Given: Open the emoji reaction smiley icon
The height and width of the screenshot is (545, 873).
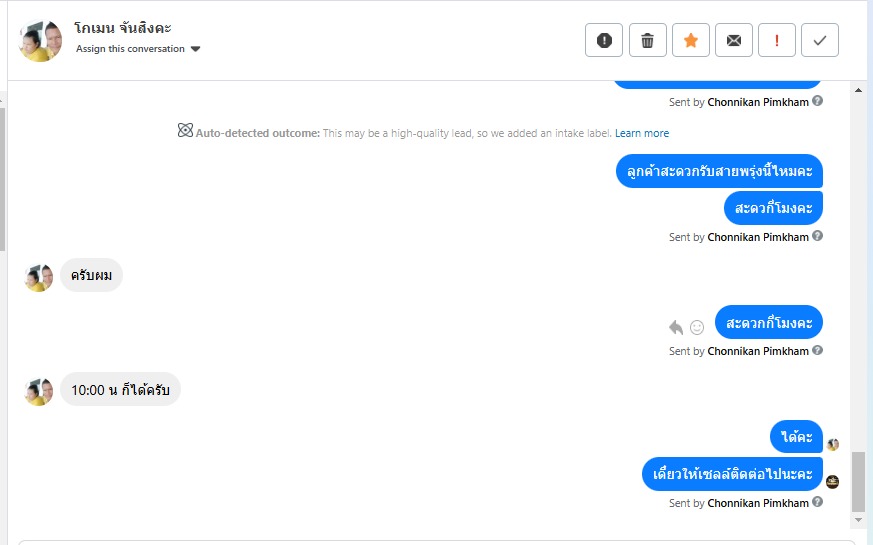Looking at the screenshot, I should tap(697, 327).
